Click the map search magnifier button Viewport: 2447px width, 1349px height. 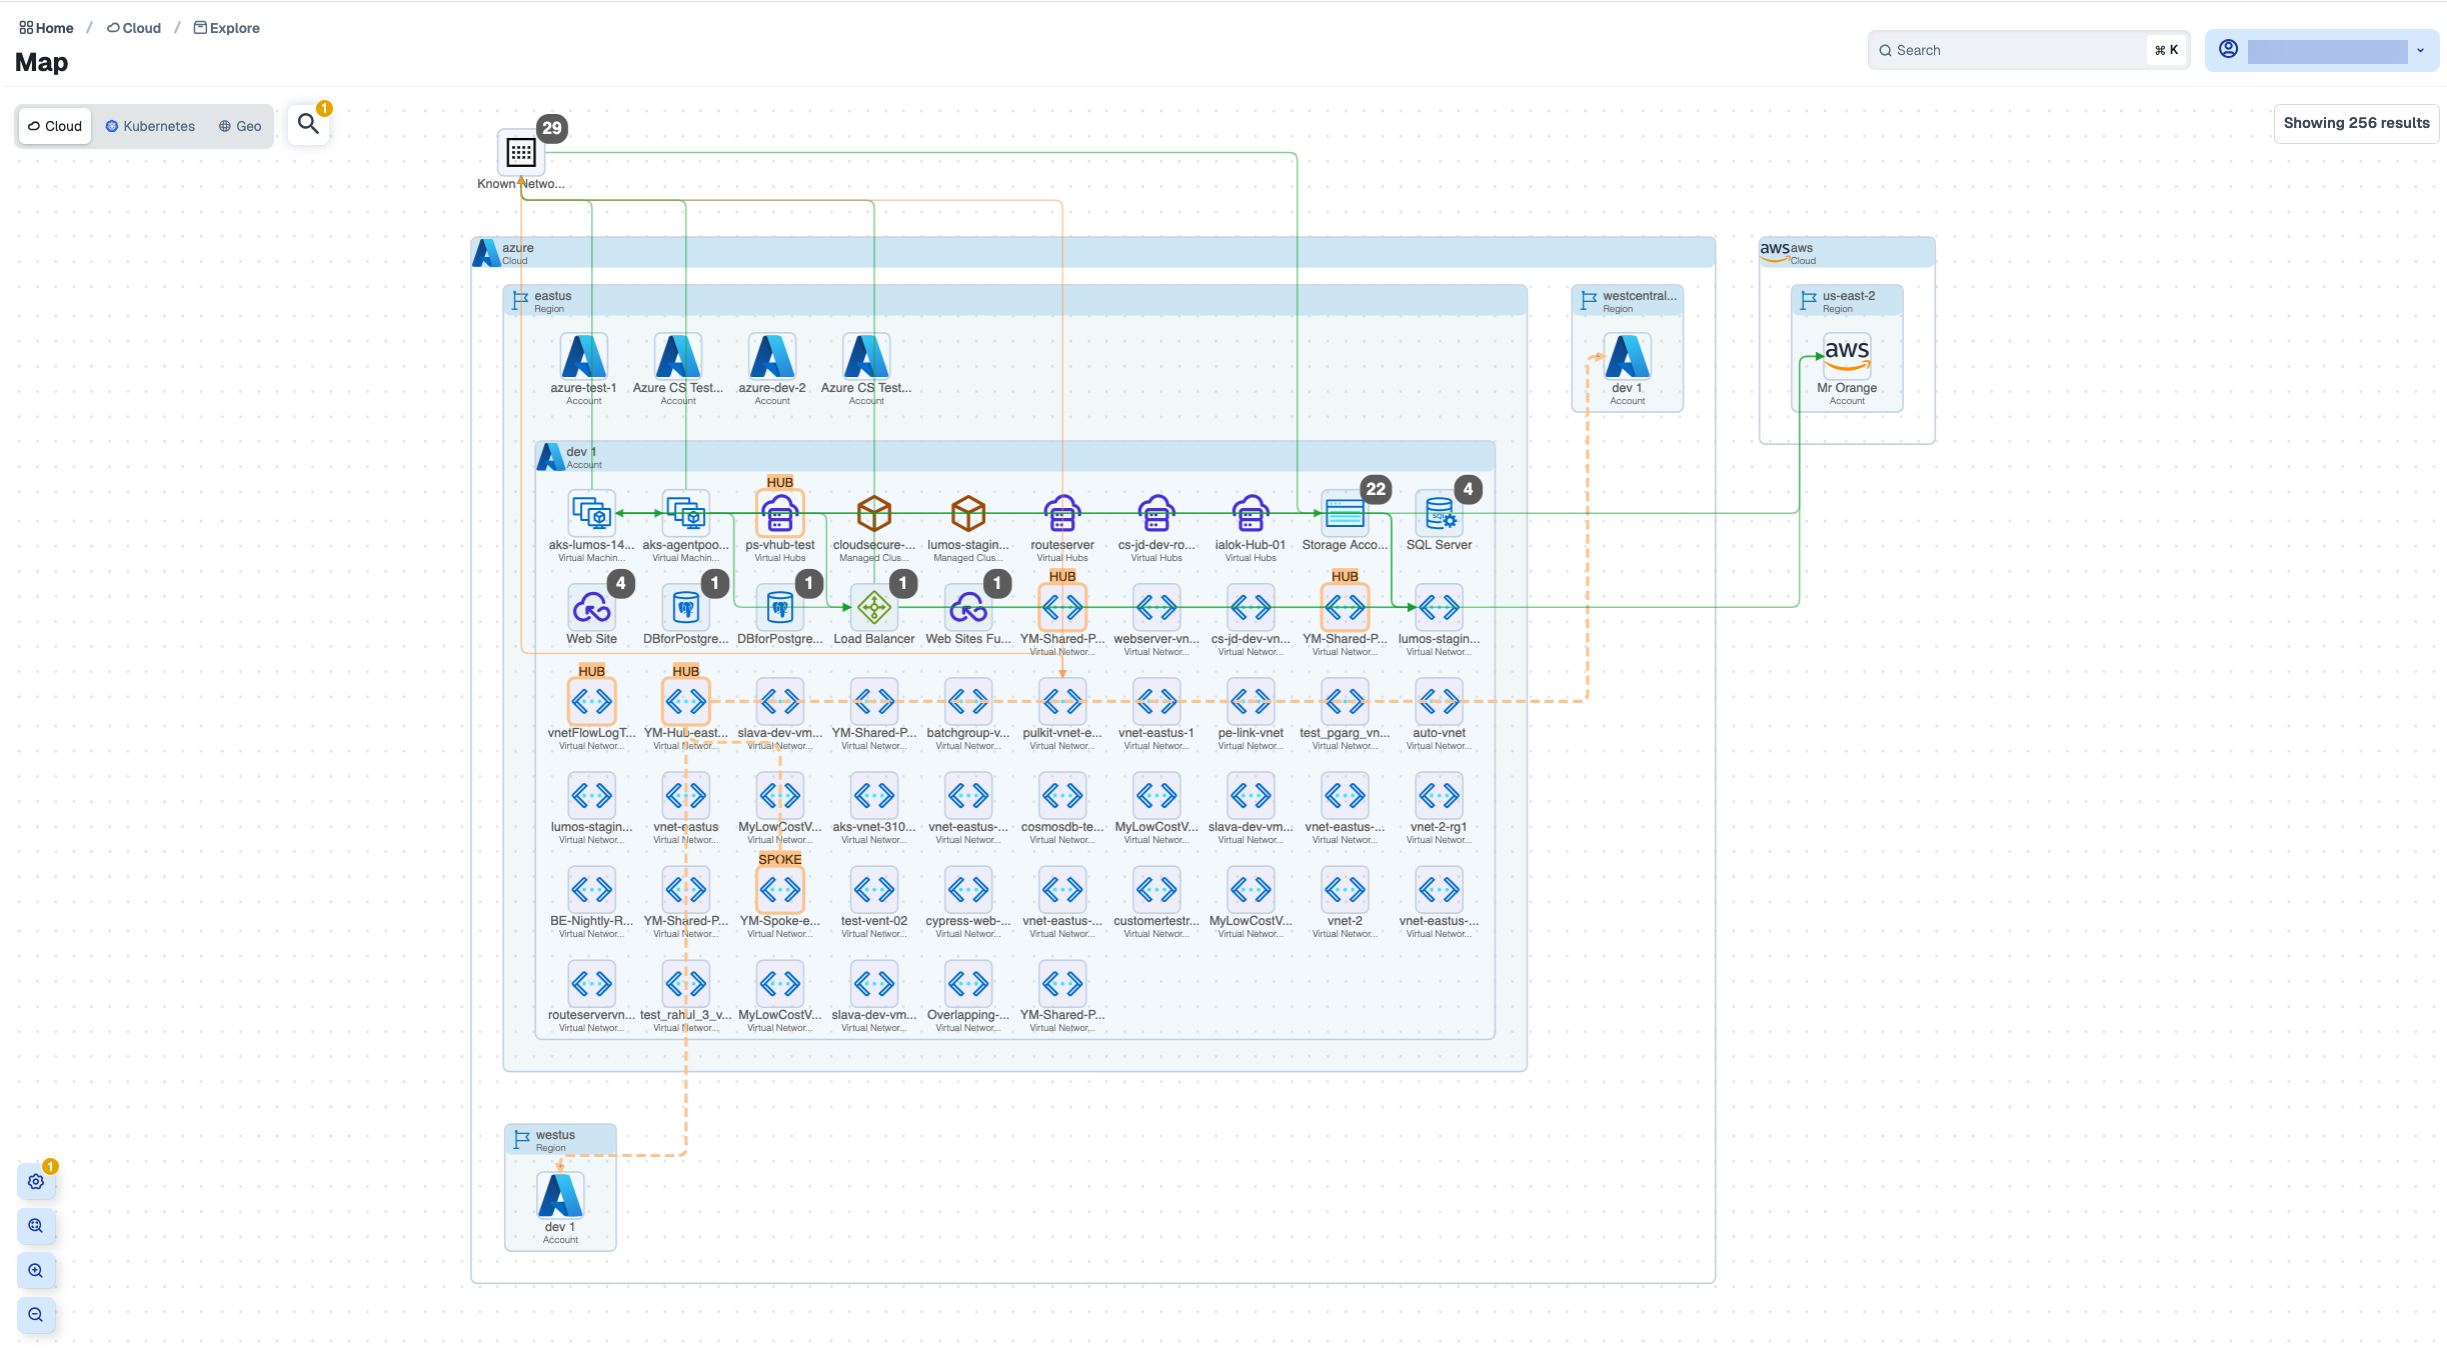[308, 124]
